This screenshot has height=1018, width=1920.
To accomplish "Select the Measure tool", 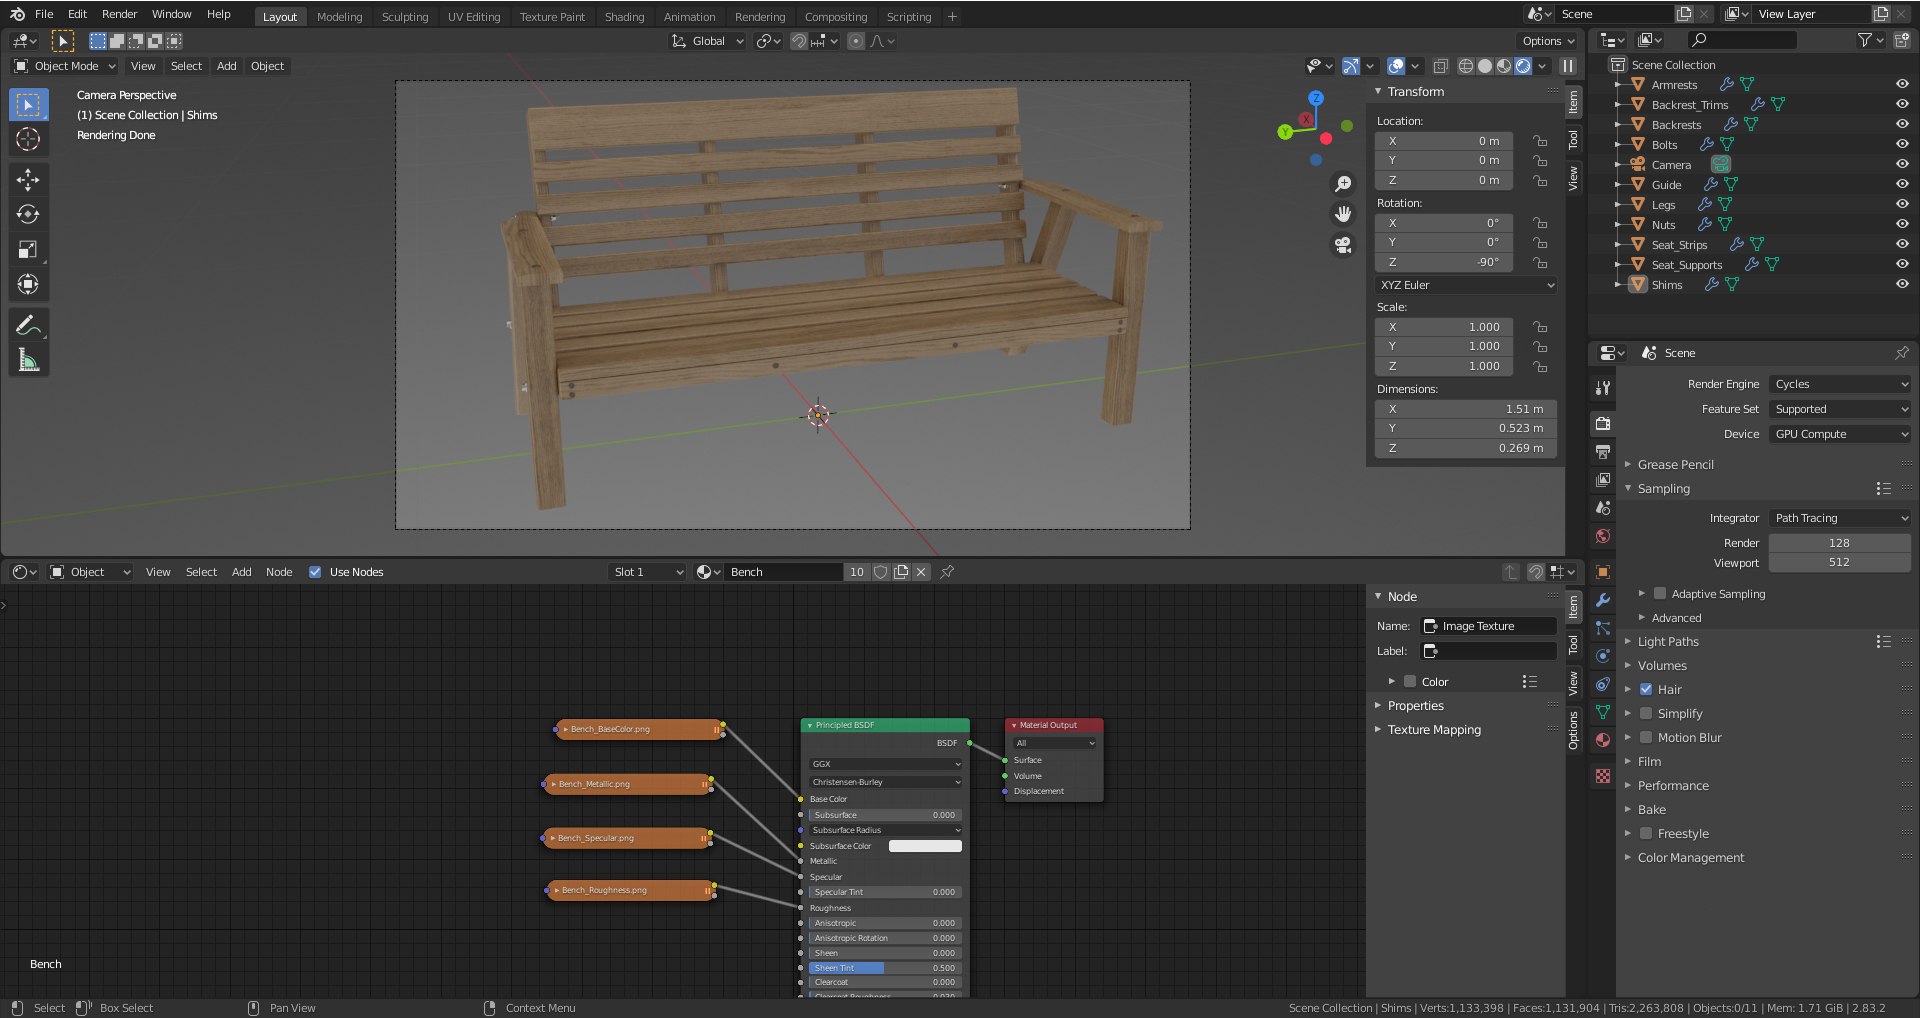I will [x=28, y=360].
